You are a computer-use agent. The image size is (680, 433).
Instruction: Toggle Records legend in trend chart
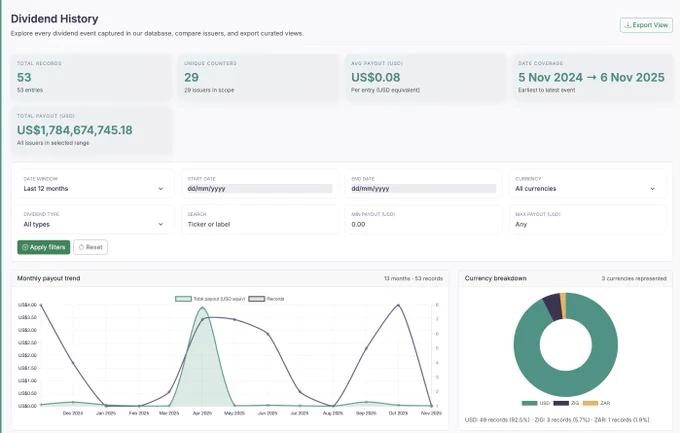tap(266, 299)
